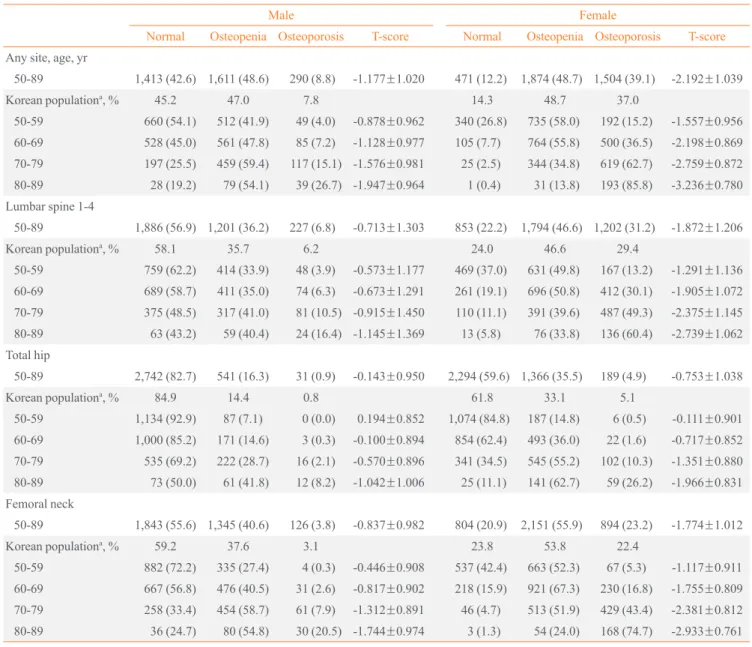This screenshot has height=647, width=752.
Task: Click the T-score '-2.192±1.039'
Action: click(x=707, y=79)
